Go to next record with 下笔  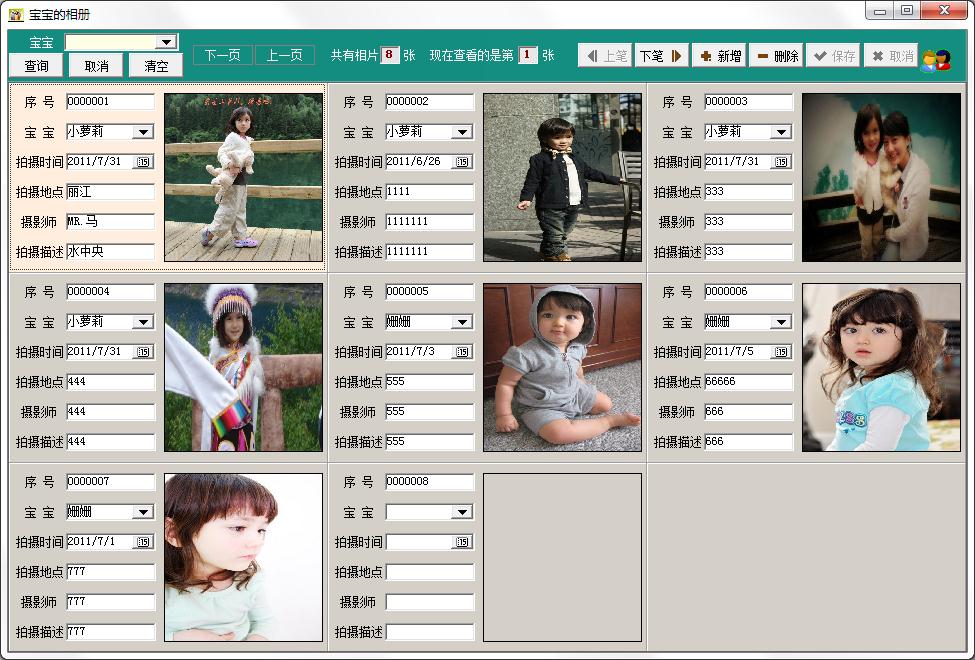(x=661, y=56)
